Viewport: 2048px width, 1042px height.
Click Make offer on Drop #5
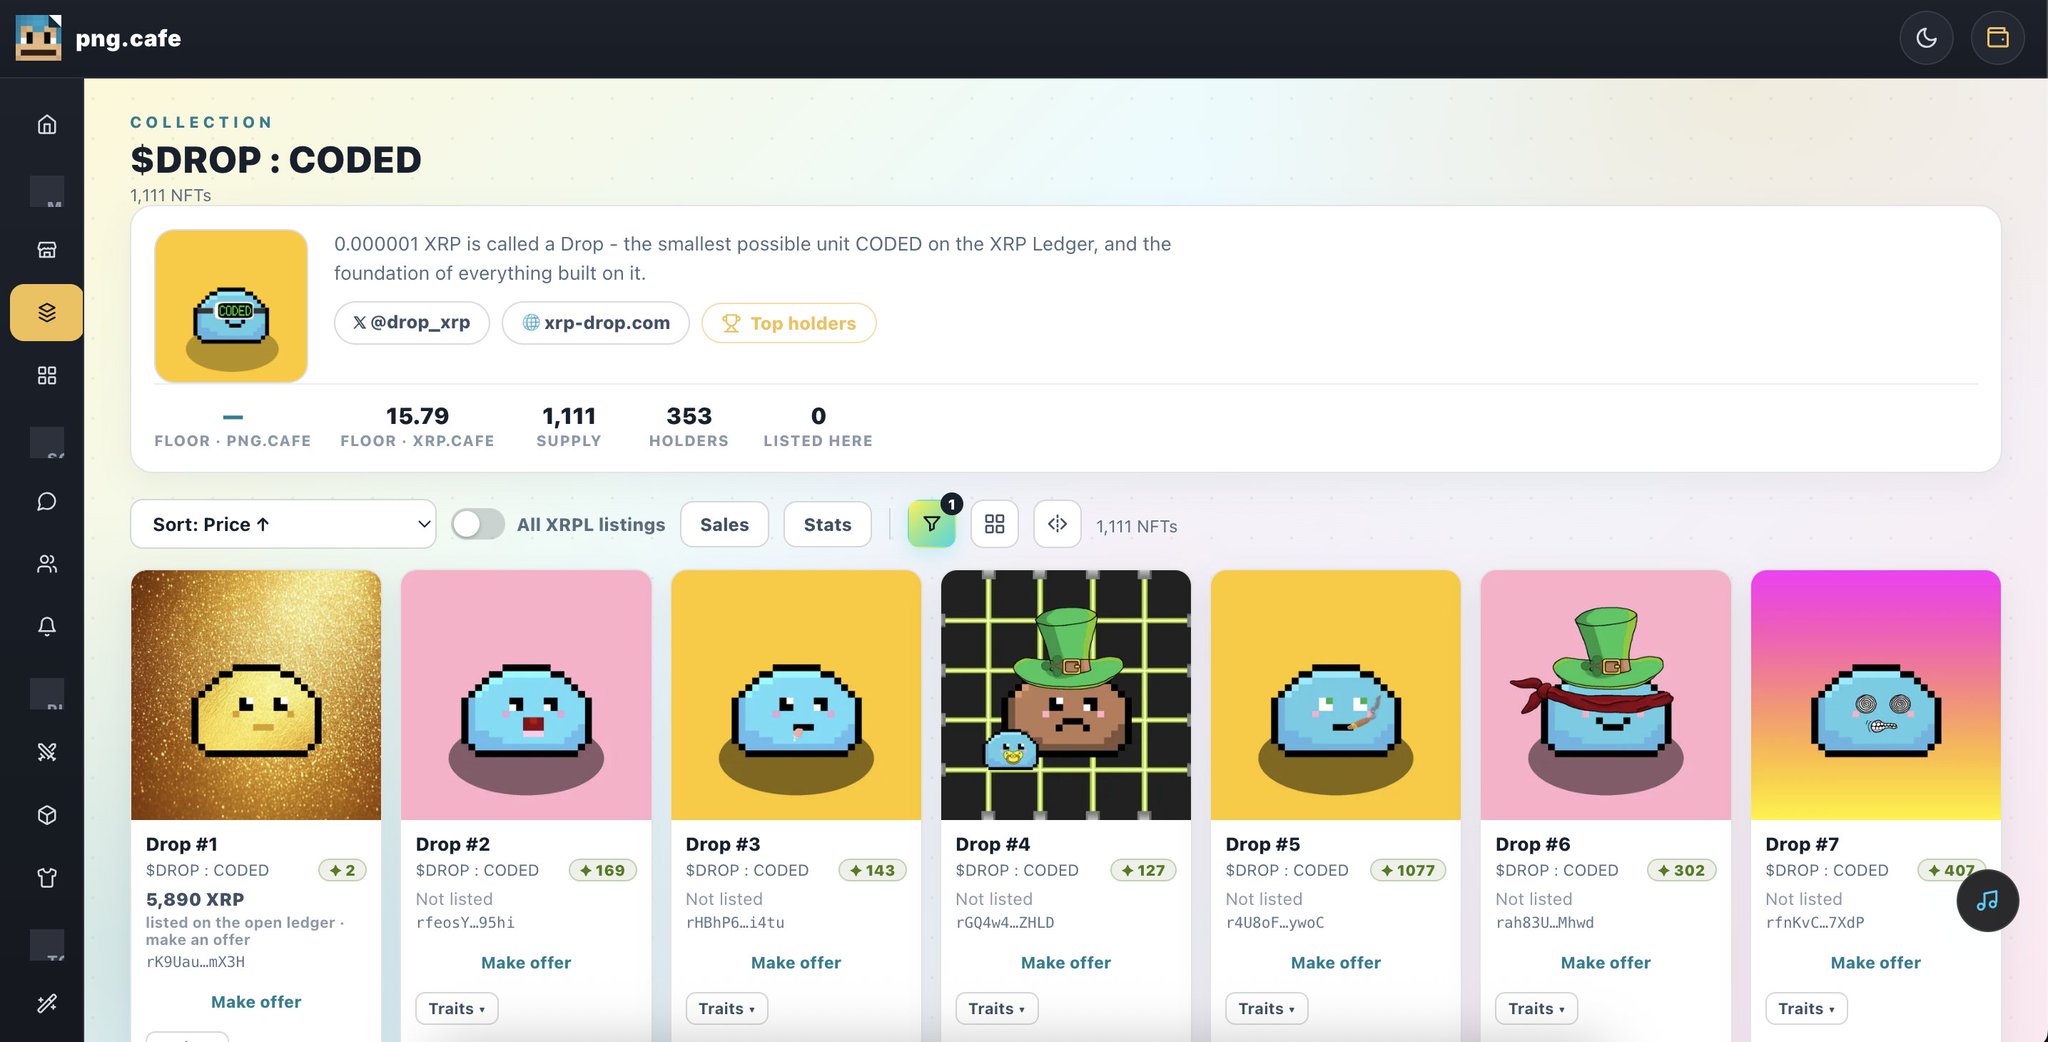tap(1336, 963)
